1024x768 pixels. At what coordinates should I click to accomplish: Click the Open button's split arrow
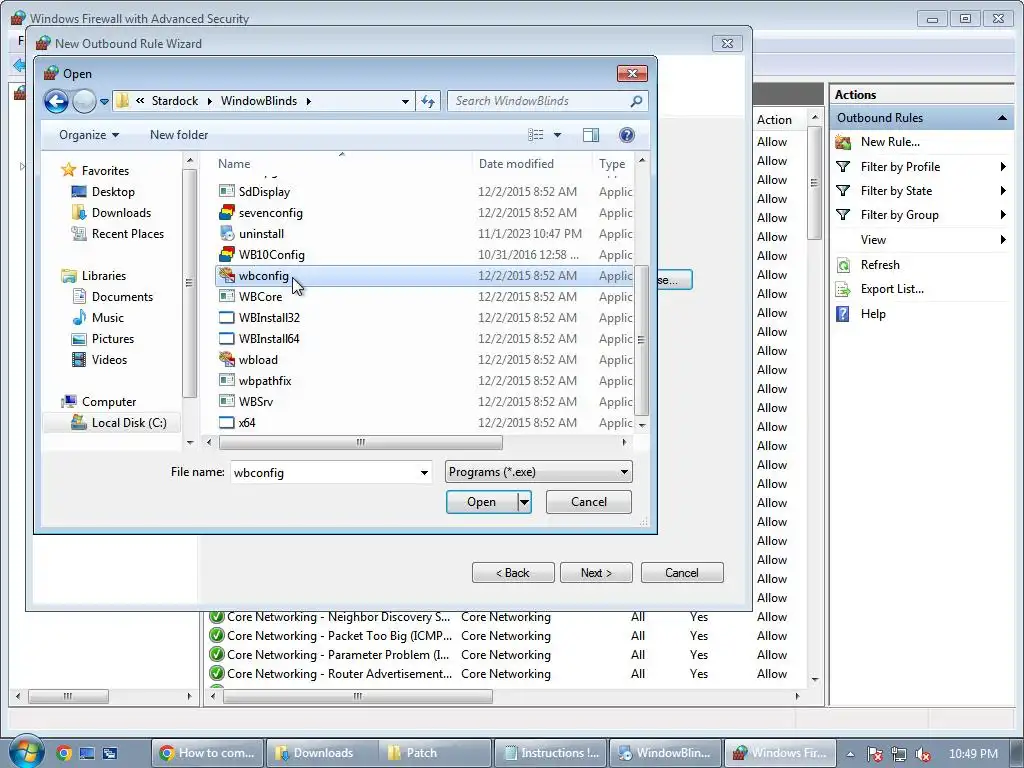pos(524,502)
